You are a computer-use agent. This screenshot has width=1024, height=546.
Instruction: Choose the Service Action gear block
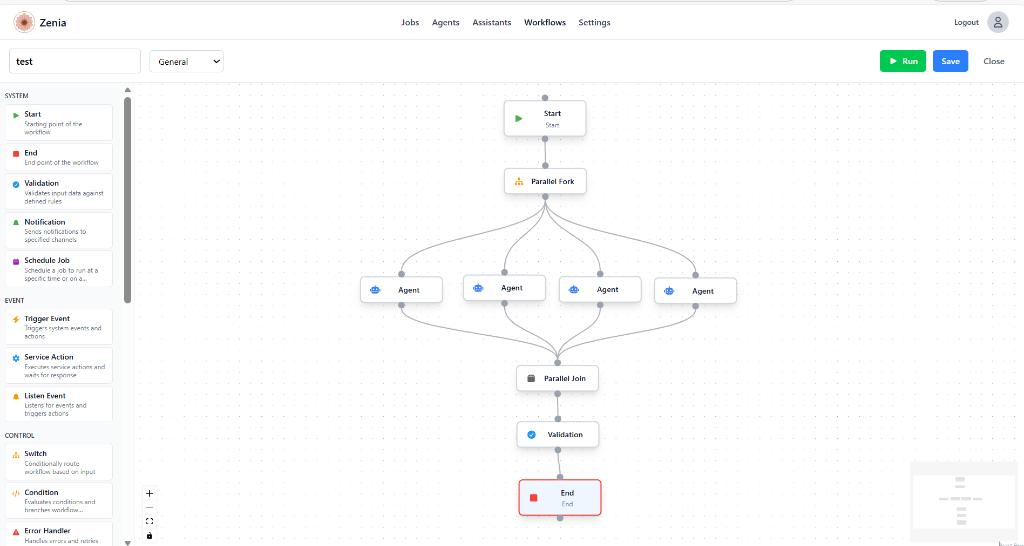click(x=58, y=365)
